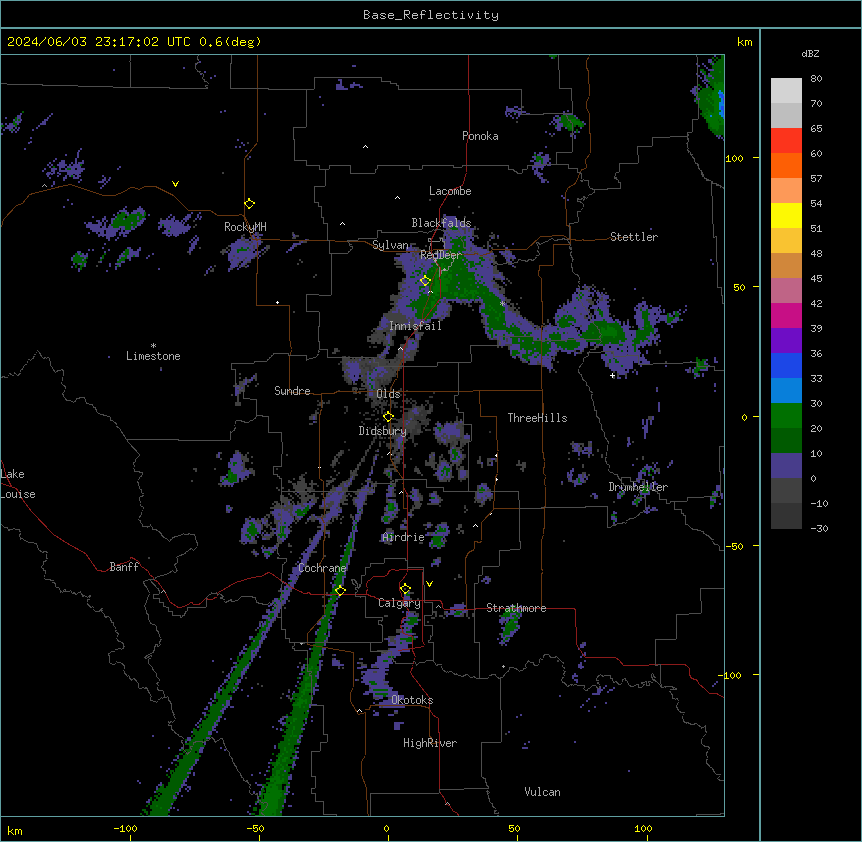Click the Olds city label
This screenshot has width=862, height=842.
coord(388,394)
